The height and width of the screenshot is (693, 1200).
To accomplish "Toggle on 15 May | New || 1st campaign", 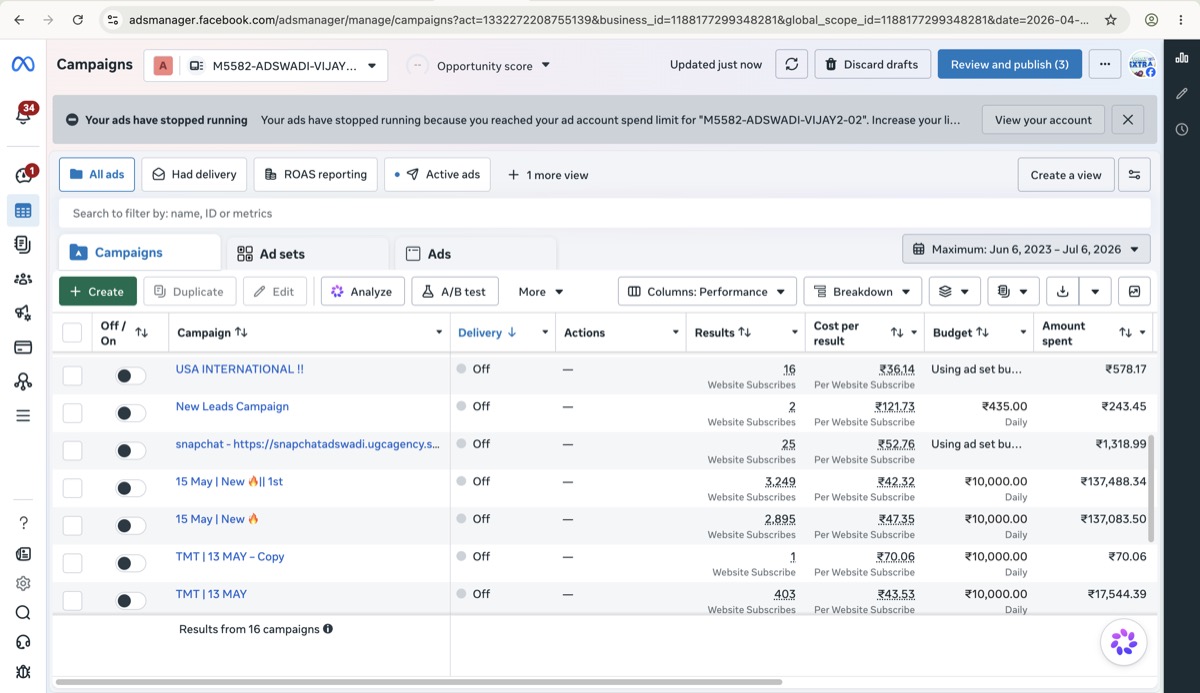I will (x=130, y=488).
